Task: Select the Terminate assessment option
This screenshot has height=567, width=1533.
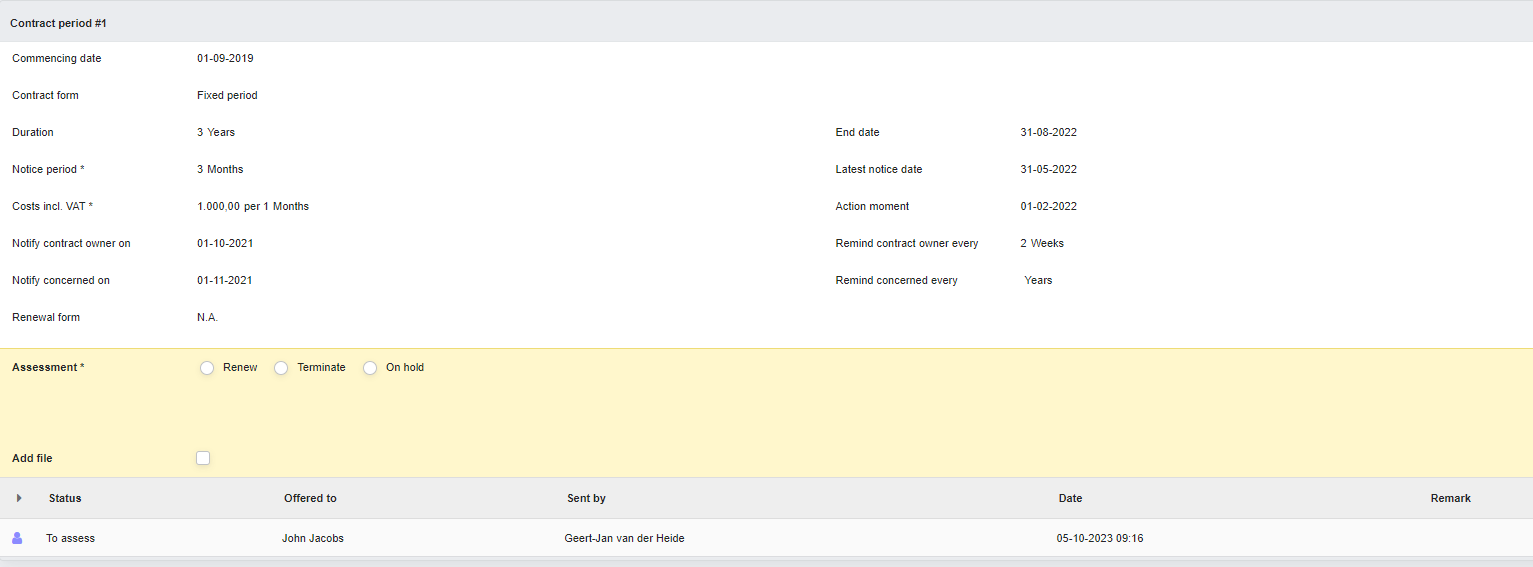Action: tap(281, 368)
